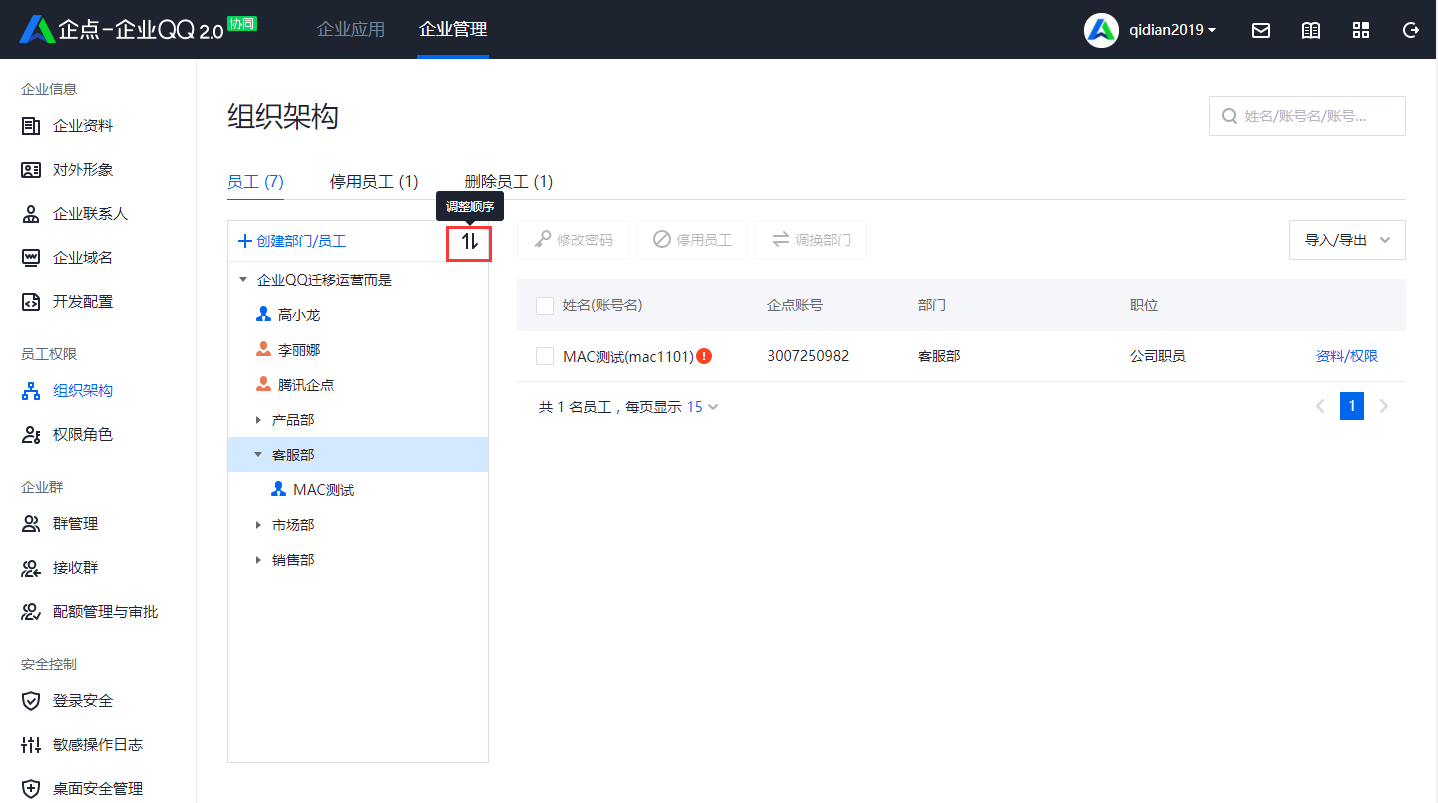Image resolution: width=1438 pixels, height=803 pixels.
Task: Click the 停用员工 toolbar button
Action: point(692,240)
